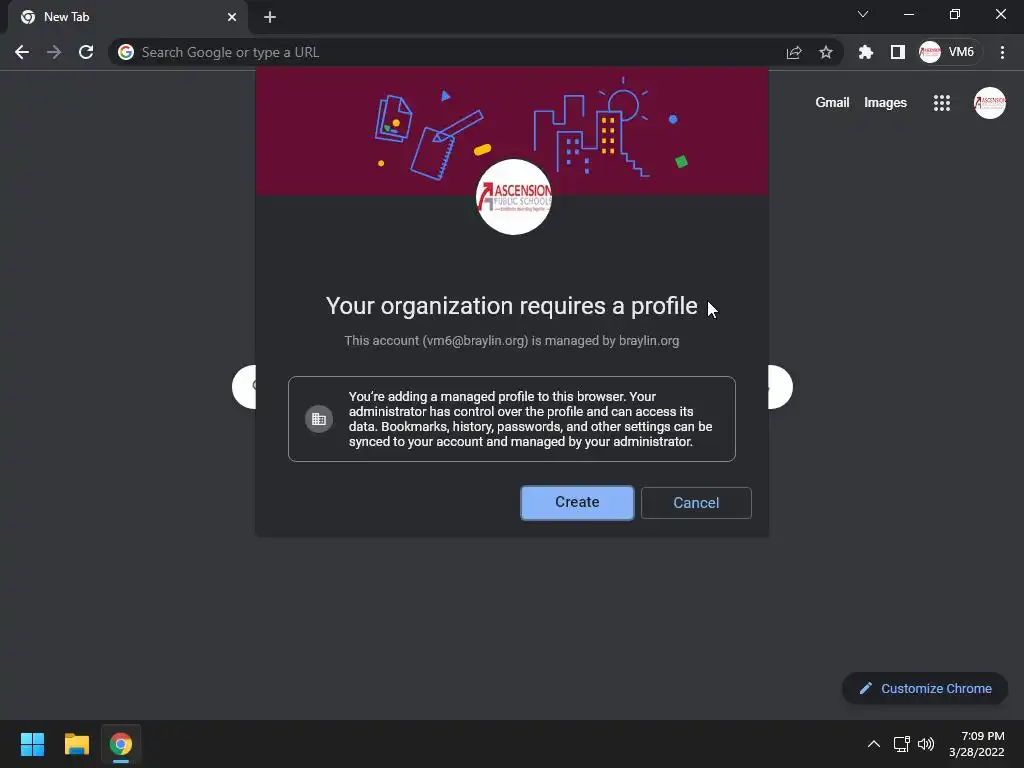
Task: Open the Extensions puzzle icon
Action: coord(865,52)
